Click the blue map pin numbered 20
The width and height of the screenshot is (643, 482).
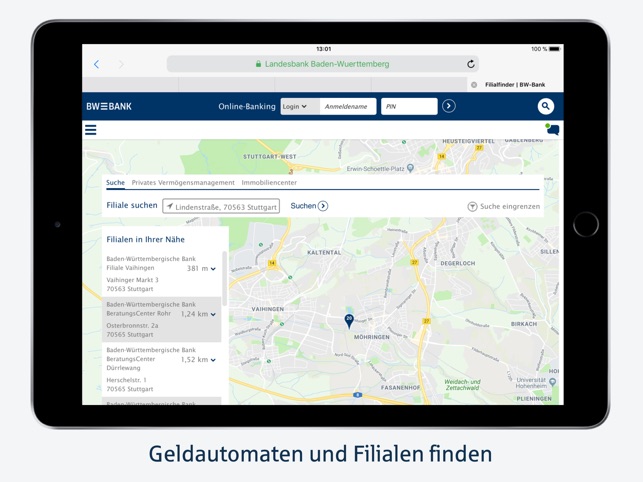coord(349,321)
